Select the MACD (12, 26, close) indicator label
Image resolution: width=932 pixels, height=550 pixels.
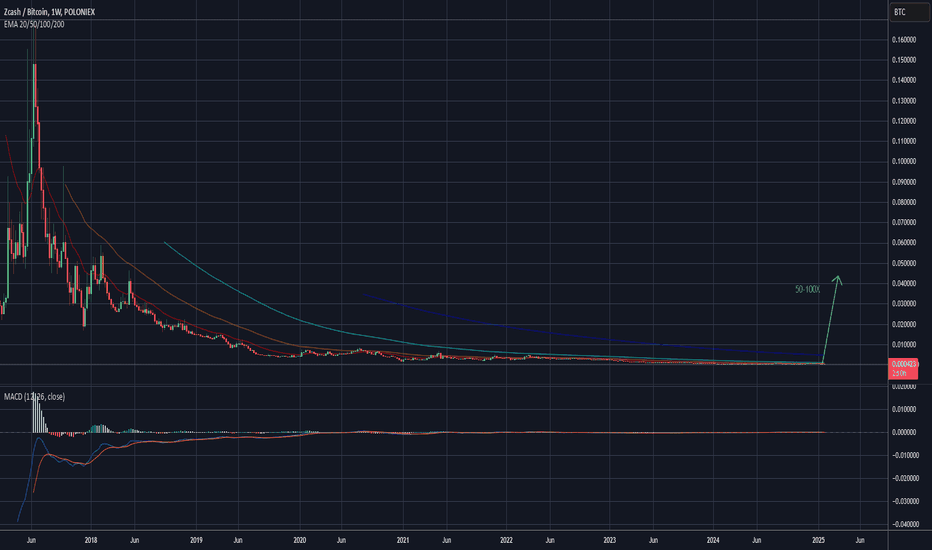(x=34, y=397)
